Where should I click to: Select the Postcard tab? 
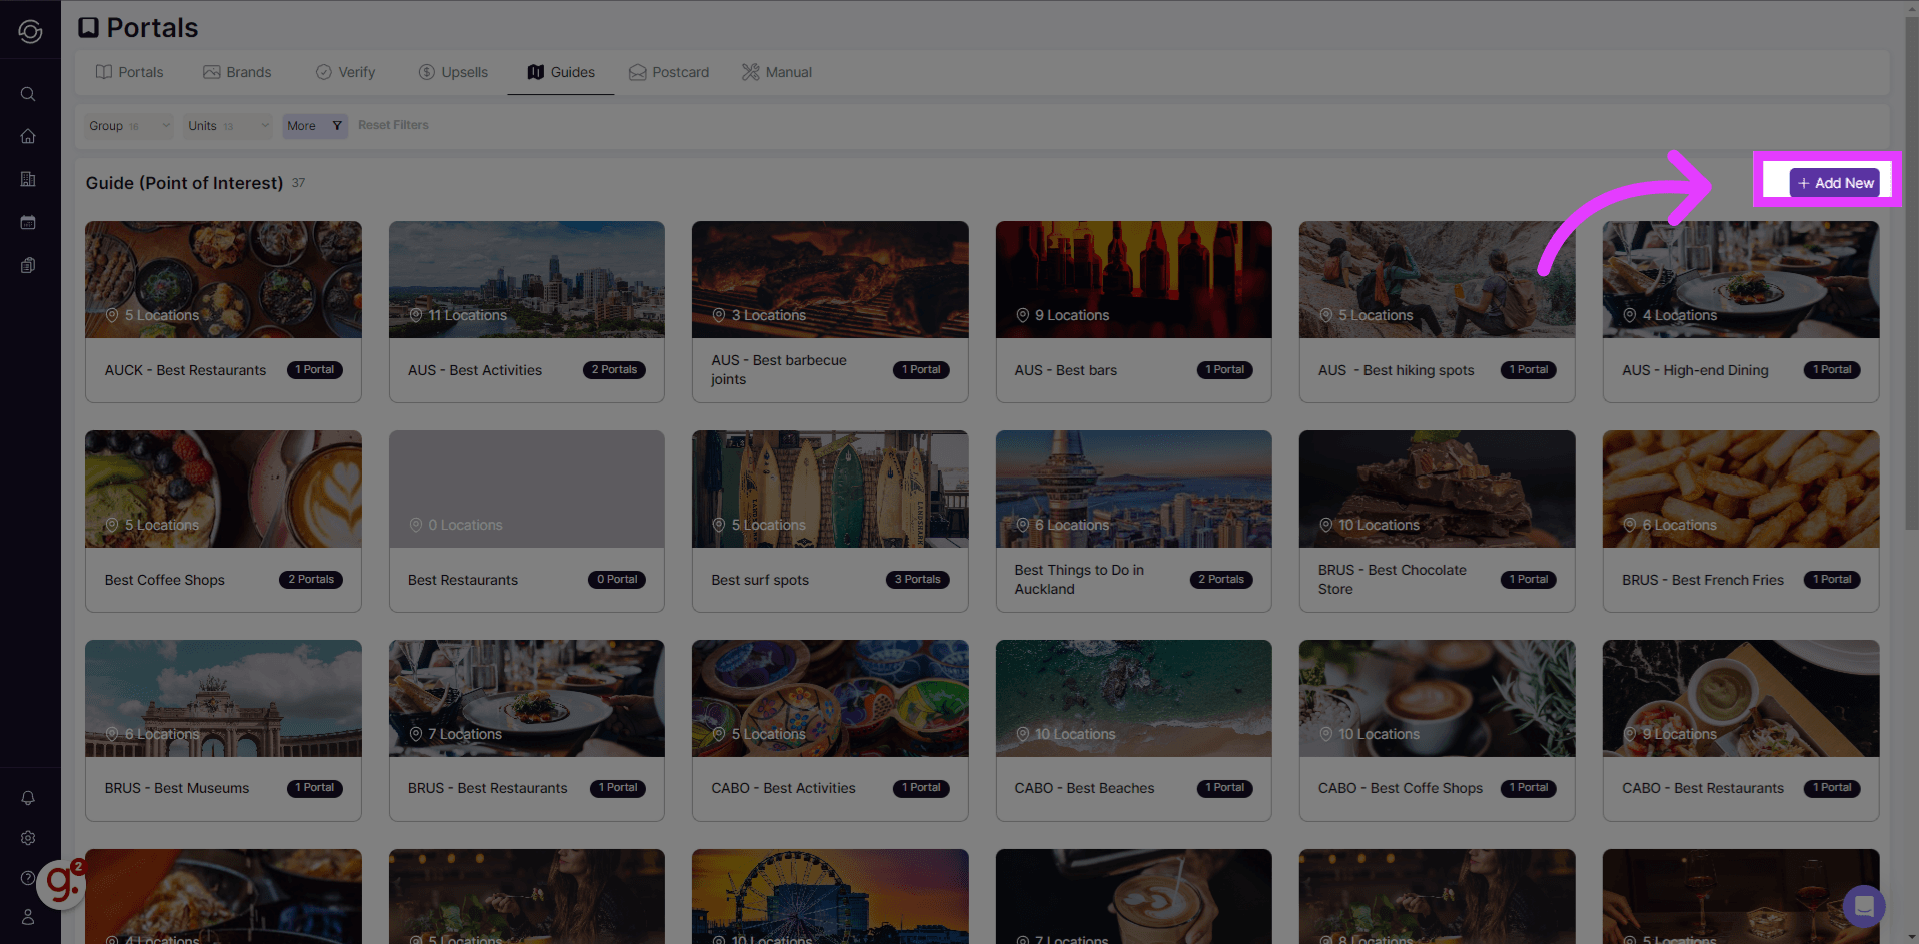668,71
